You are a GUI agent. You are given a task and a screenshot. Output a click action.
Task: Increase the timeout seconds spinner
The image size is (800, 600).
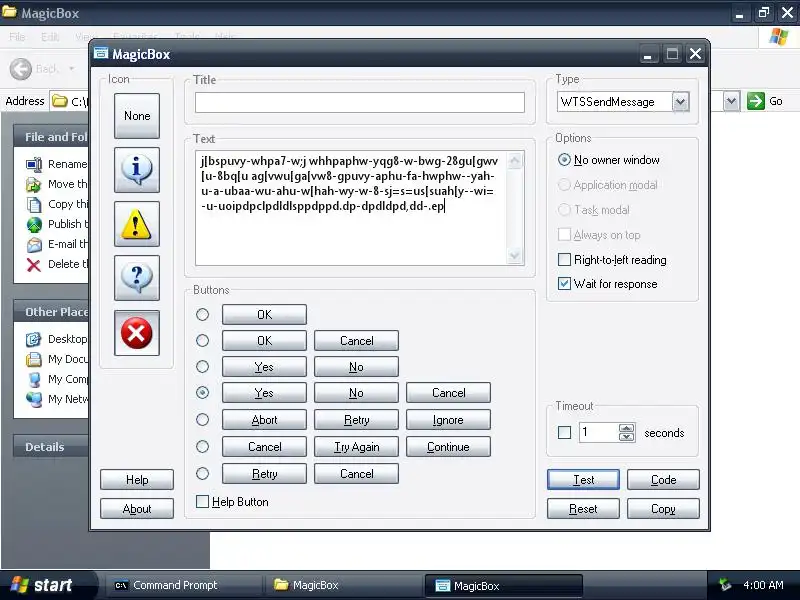[x=627, y=428]
